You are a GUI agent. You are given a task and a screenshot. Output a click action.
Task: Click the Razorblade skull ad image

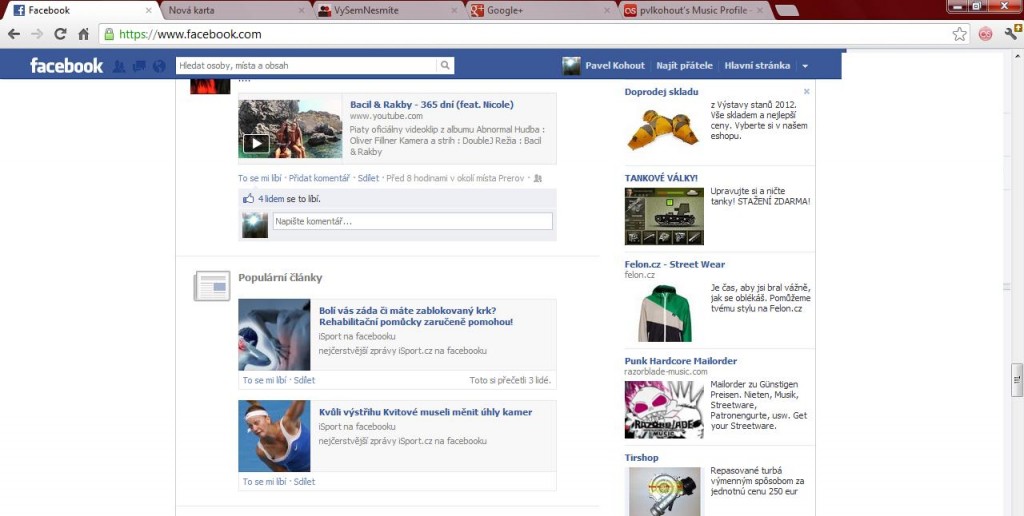(x=664, y=410)
